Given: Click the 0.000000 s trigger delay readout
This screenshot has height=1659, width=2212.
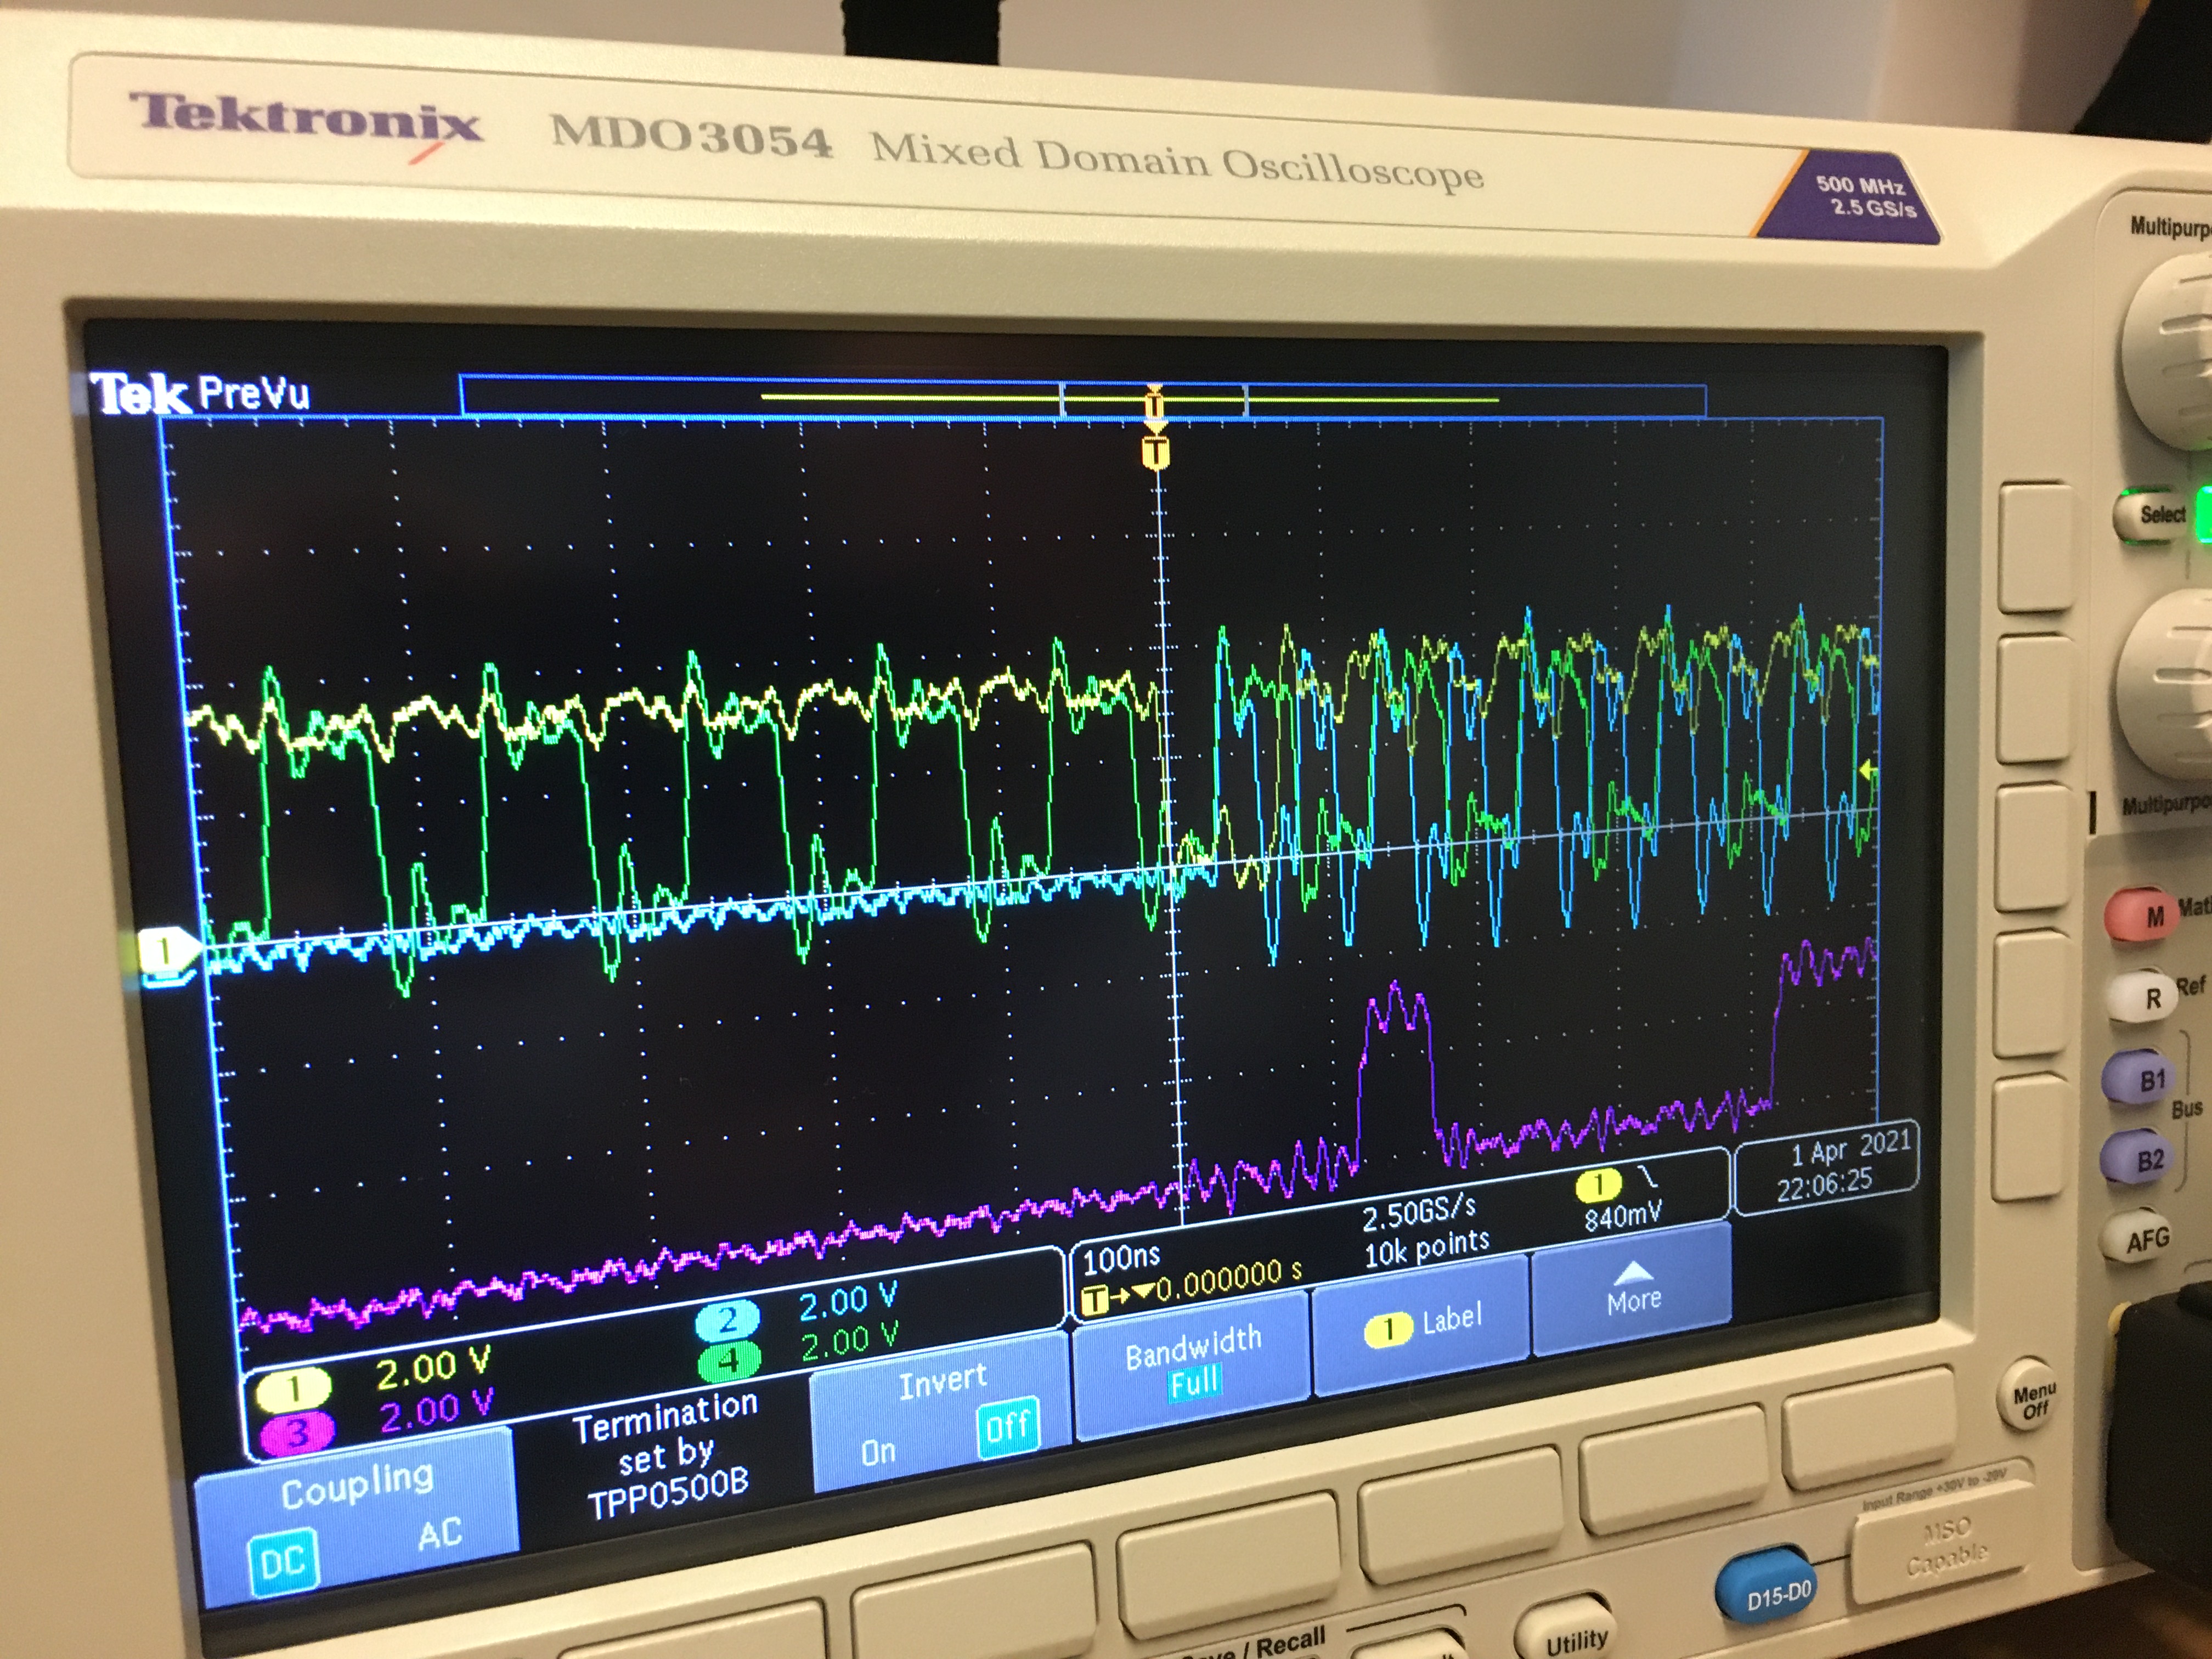Looking at the screenshot, I should coord(1228,1279).
